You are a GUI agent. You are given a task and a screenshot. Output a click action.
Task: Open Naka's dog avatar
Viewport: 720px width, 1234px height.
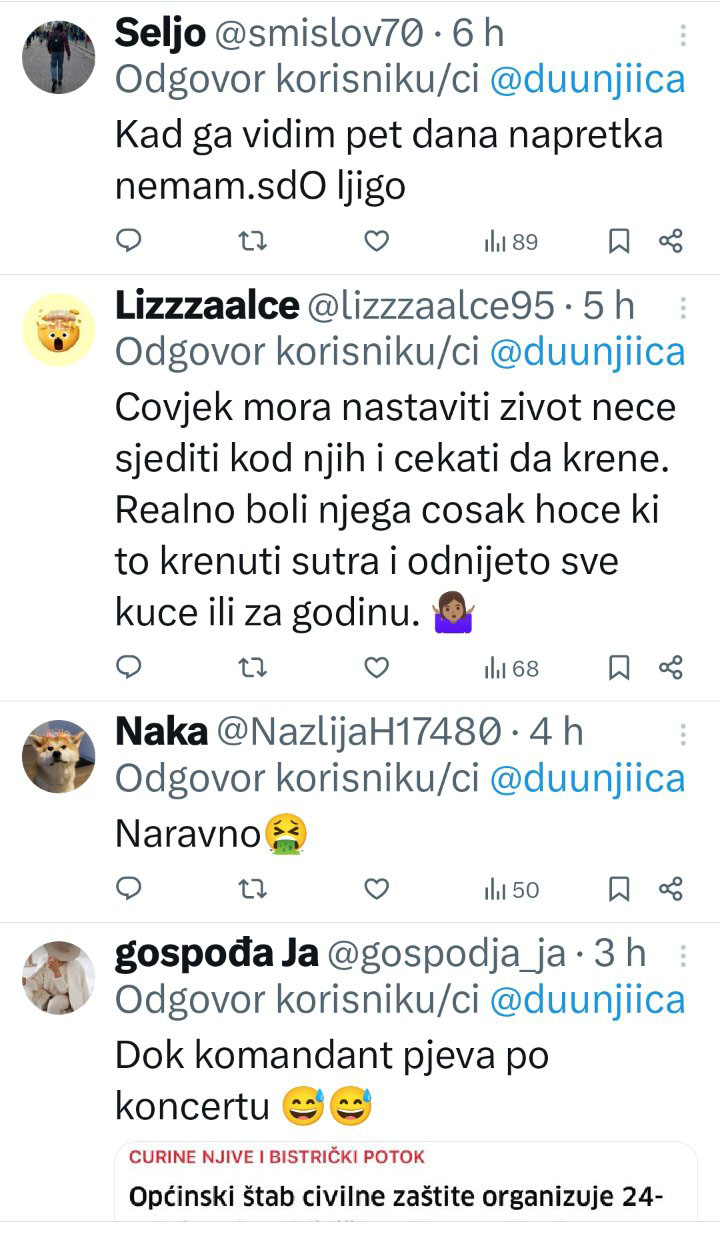tap(59, 756)
